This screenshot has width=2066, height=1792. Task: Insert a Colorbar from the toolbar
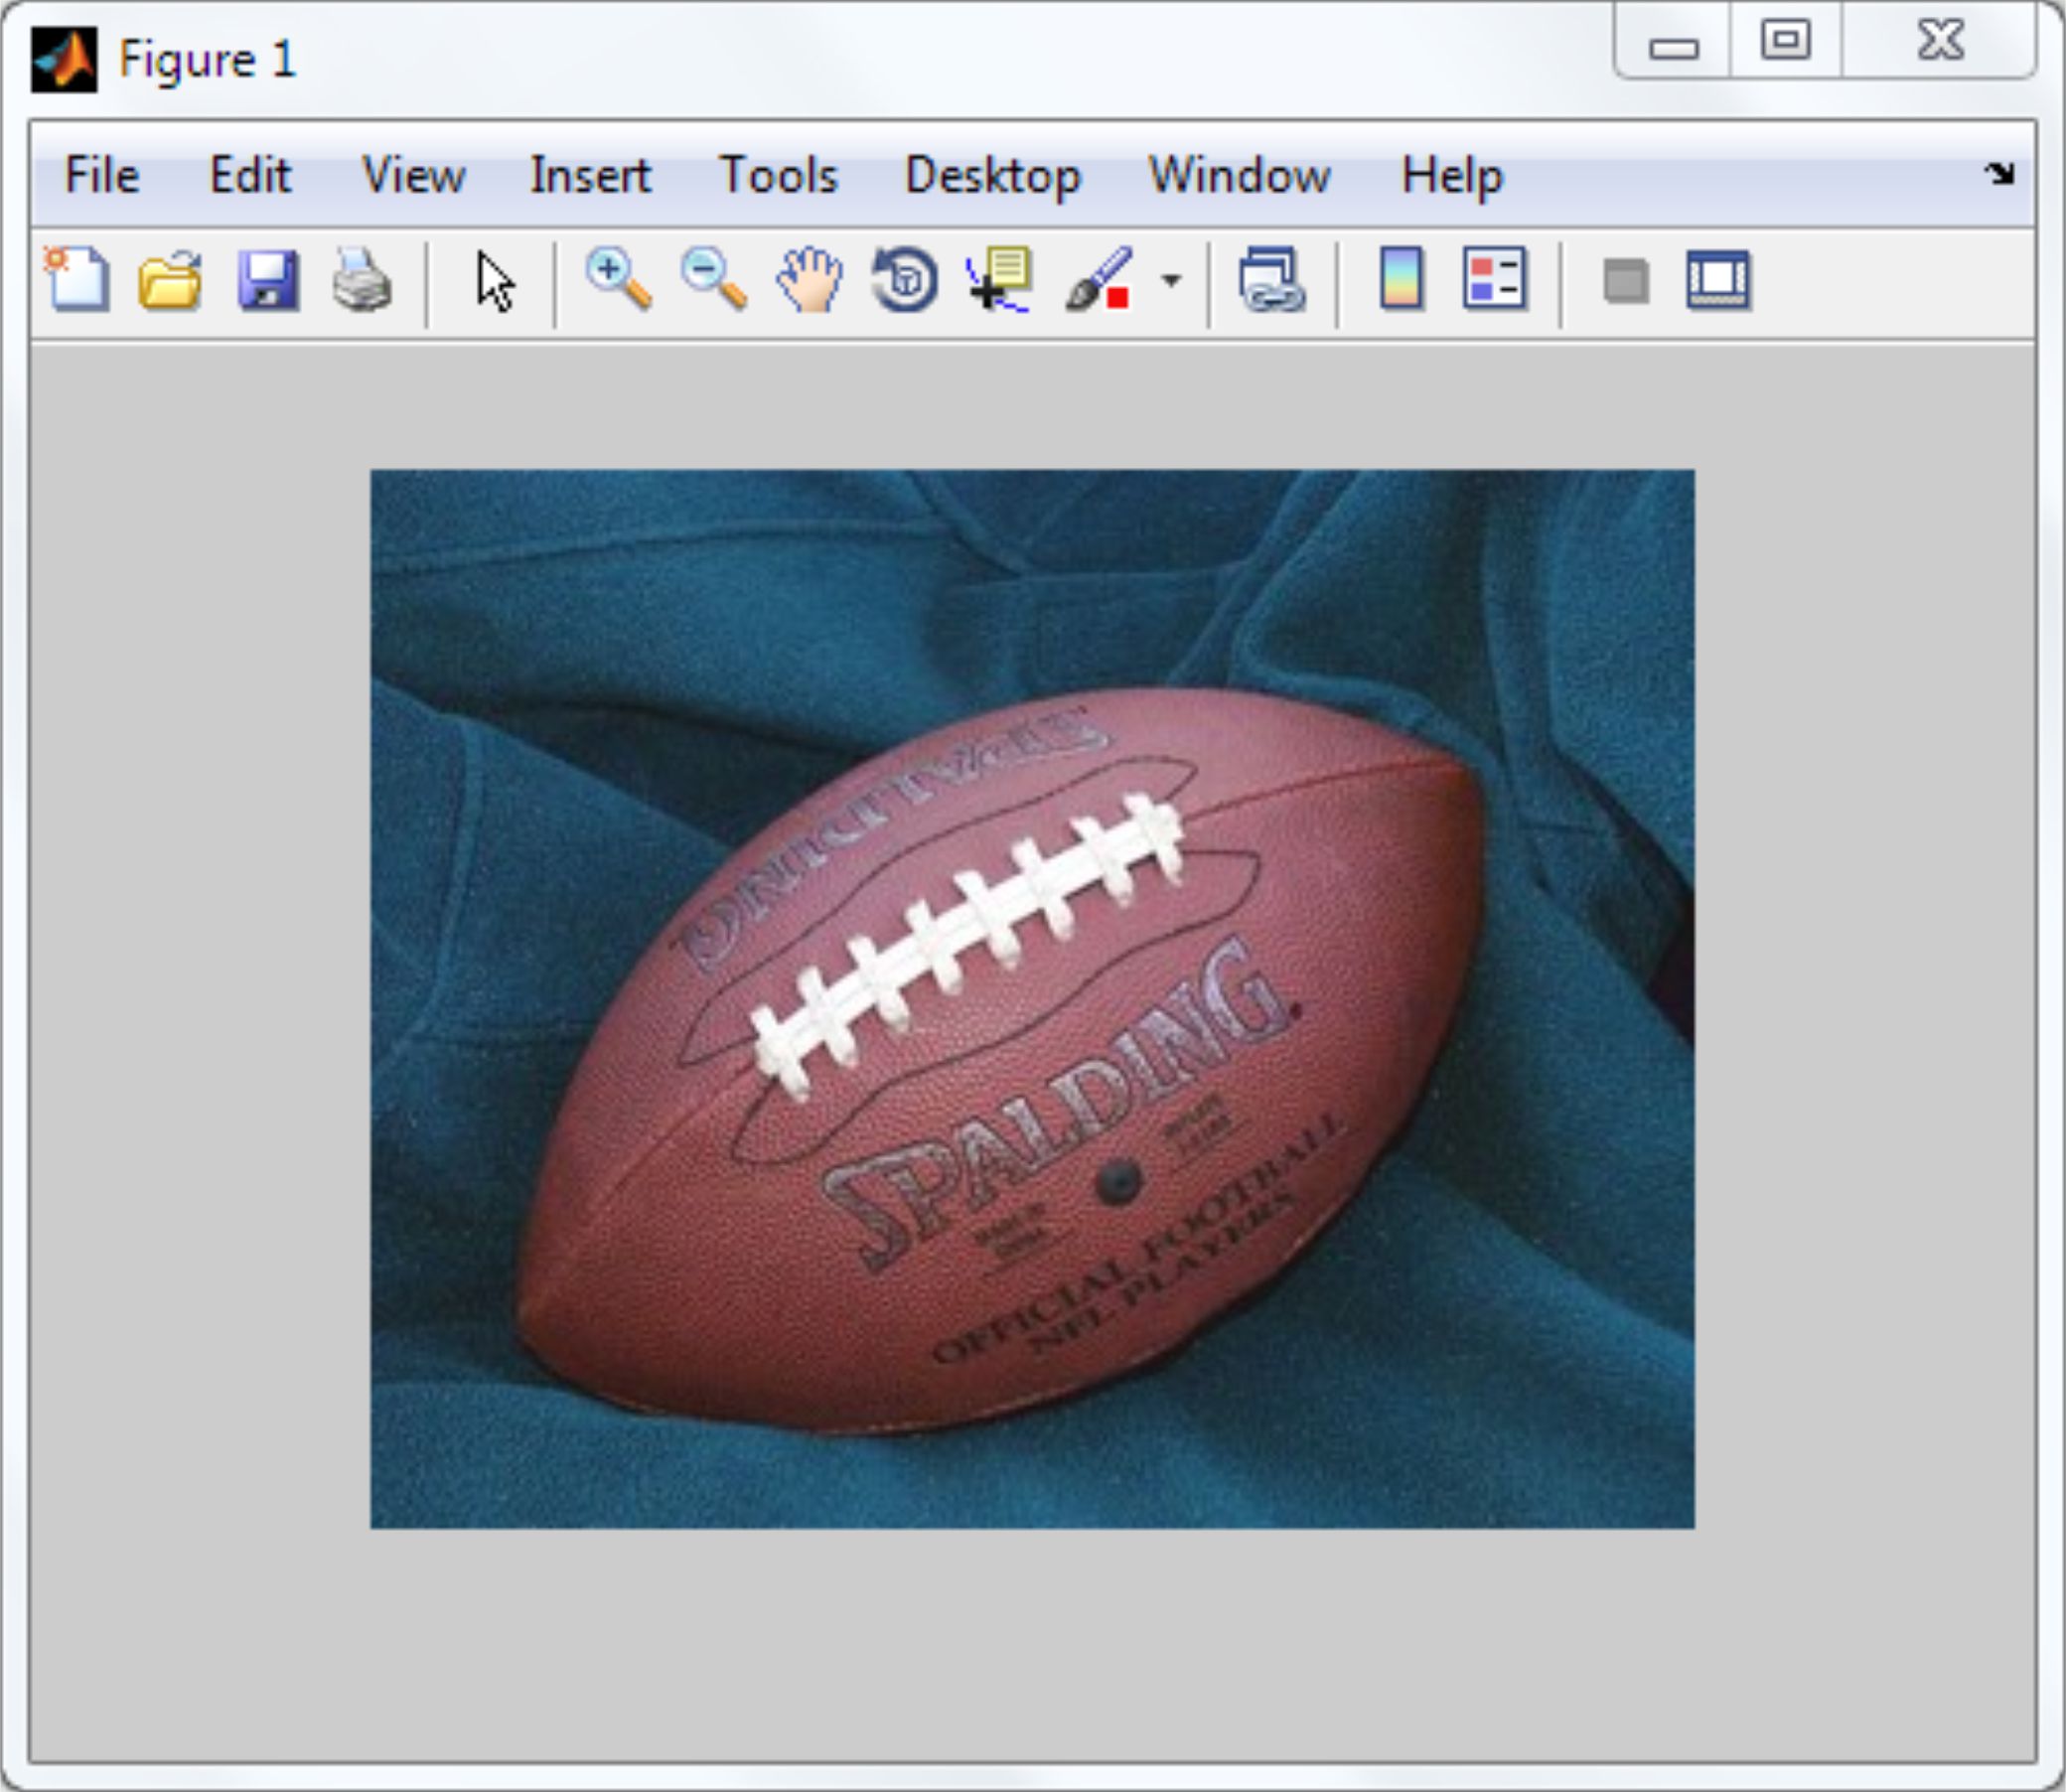point(1401,280)
